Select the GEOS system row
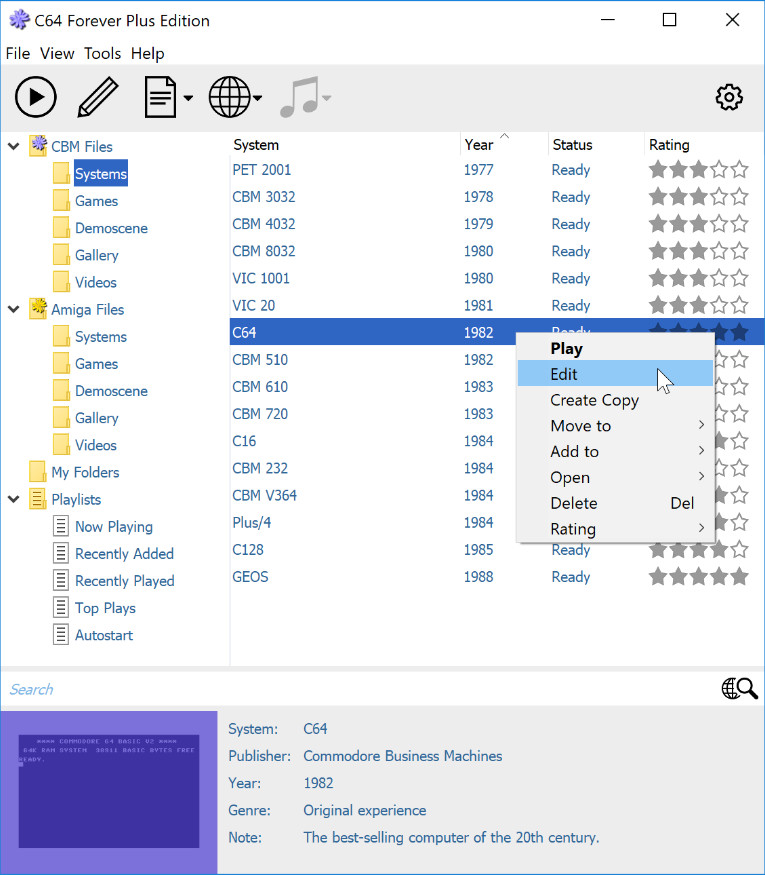765x875 pixels. pyautogui.click(x=497, y=576)
